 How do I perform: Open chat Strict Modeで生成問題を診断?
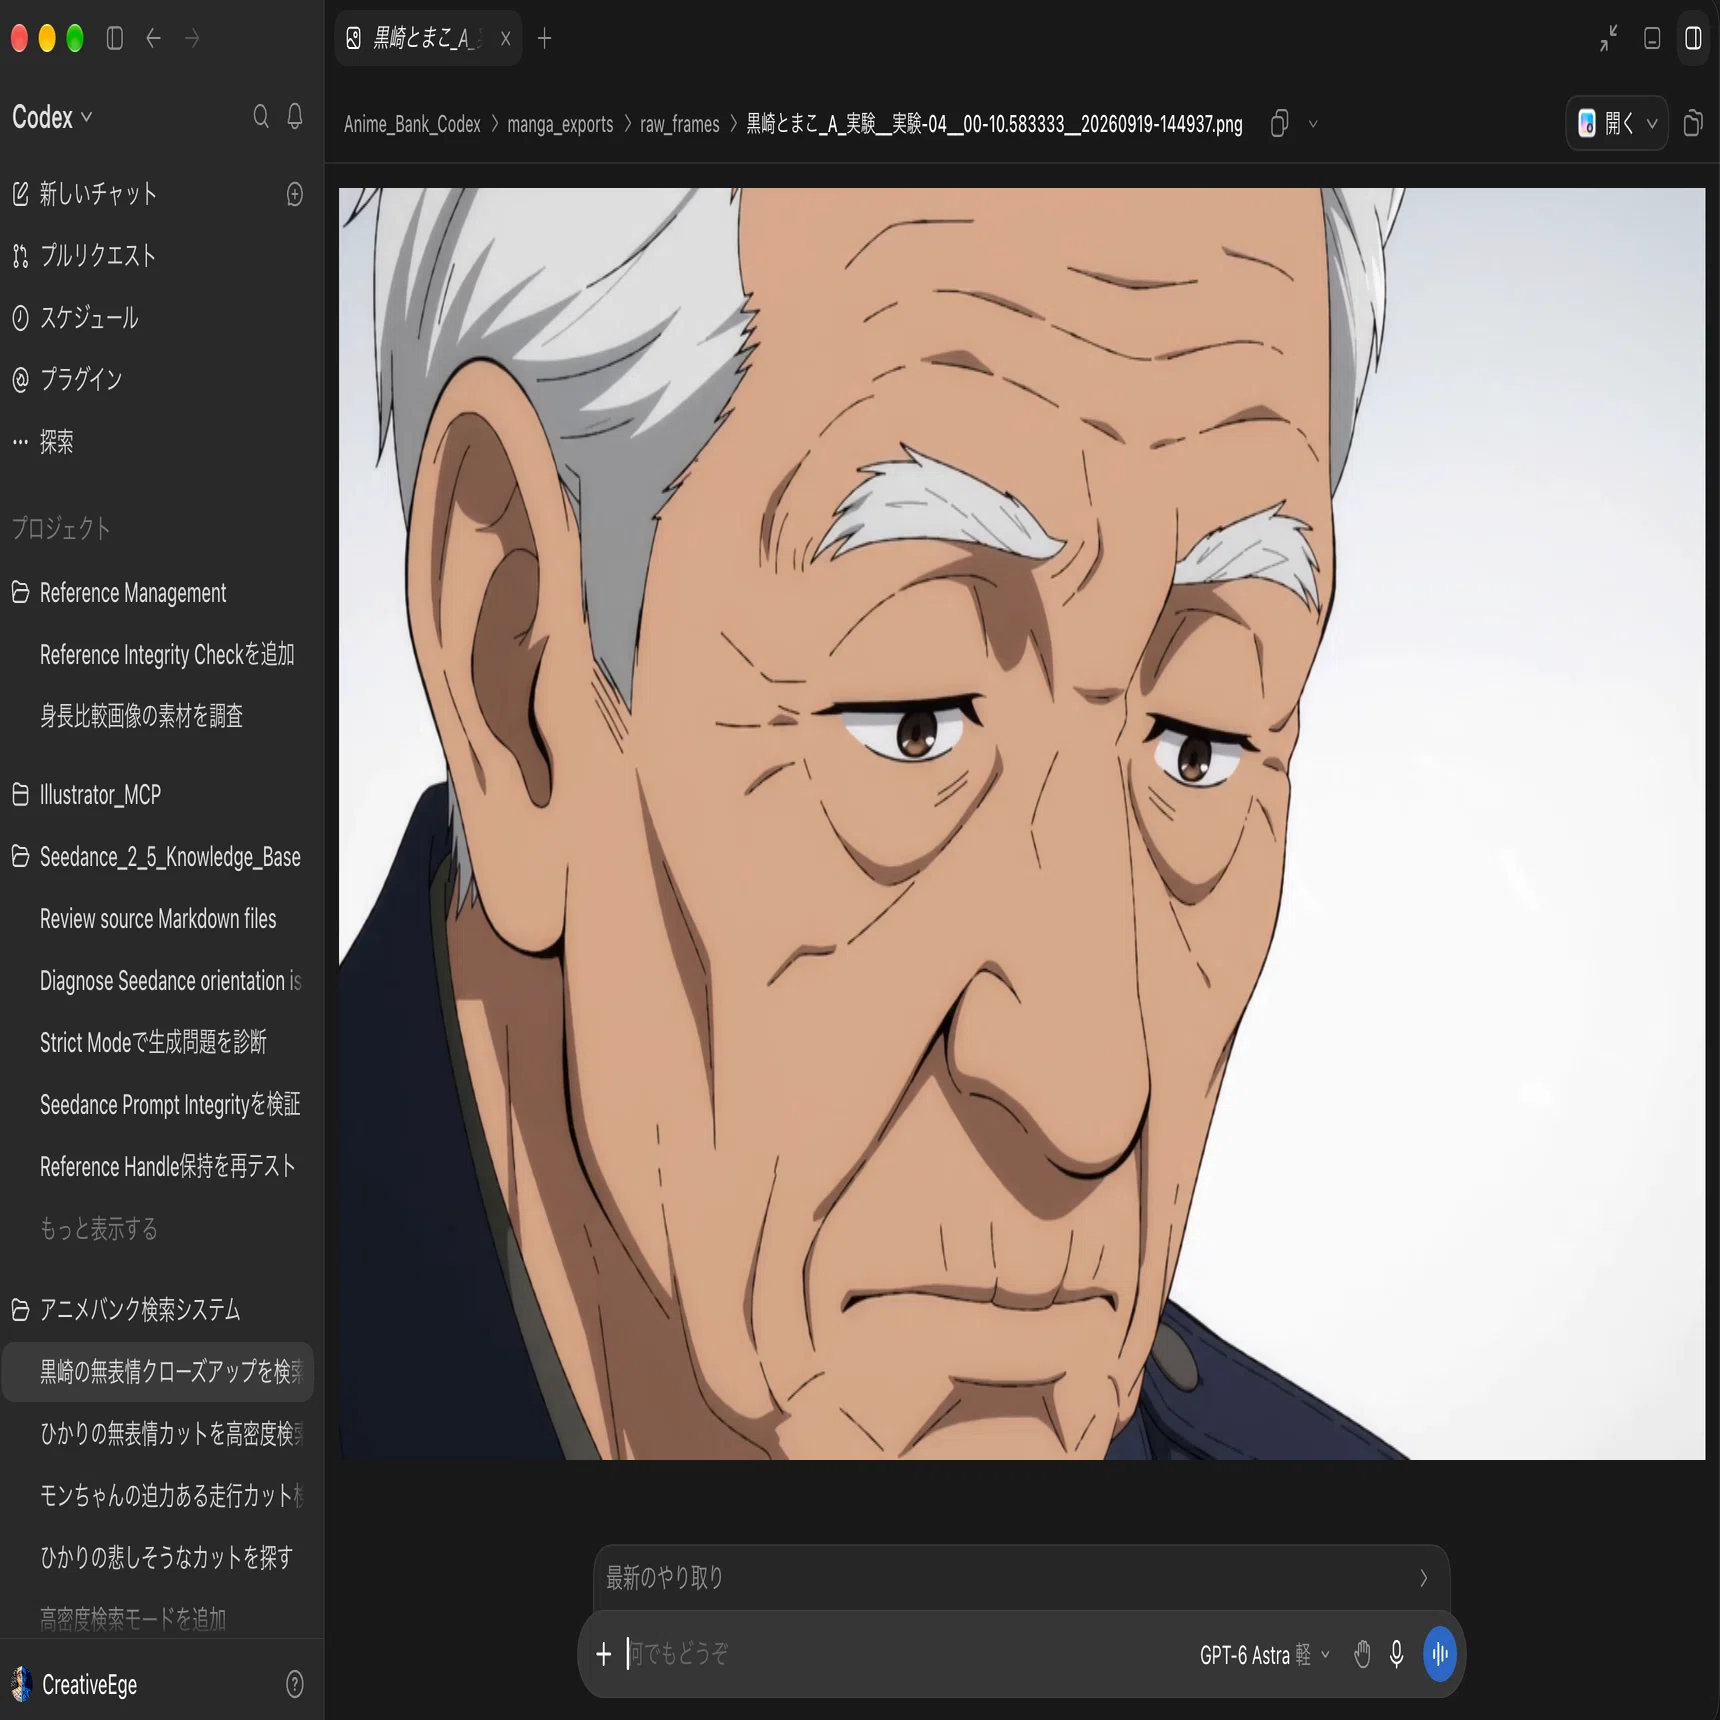click(x=153, y=1042)
